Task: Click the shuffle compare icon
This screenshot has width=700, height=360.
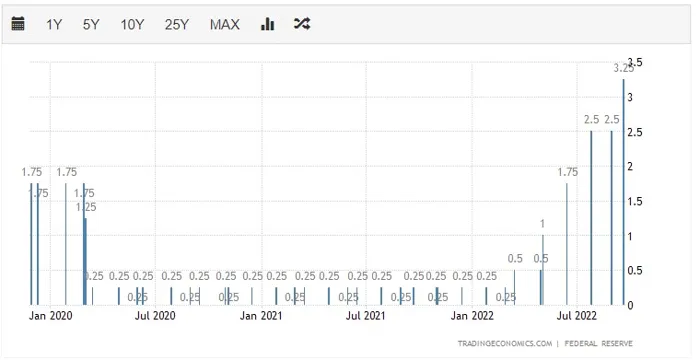Action: (x=302, y=24)
